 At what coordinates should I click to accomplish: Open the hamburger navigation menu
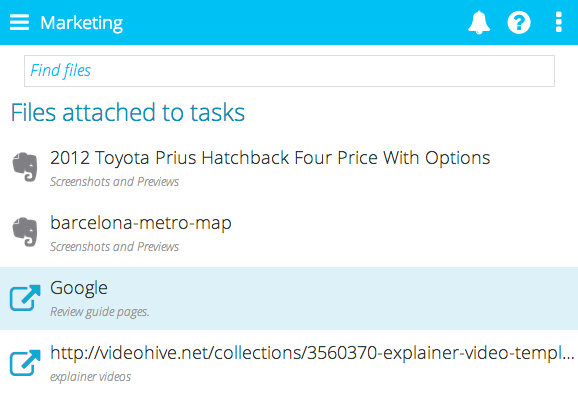19,22
